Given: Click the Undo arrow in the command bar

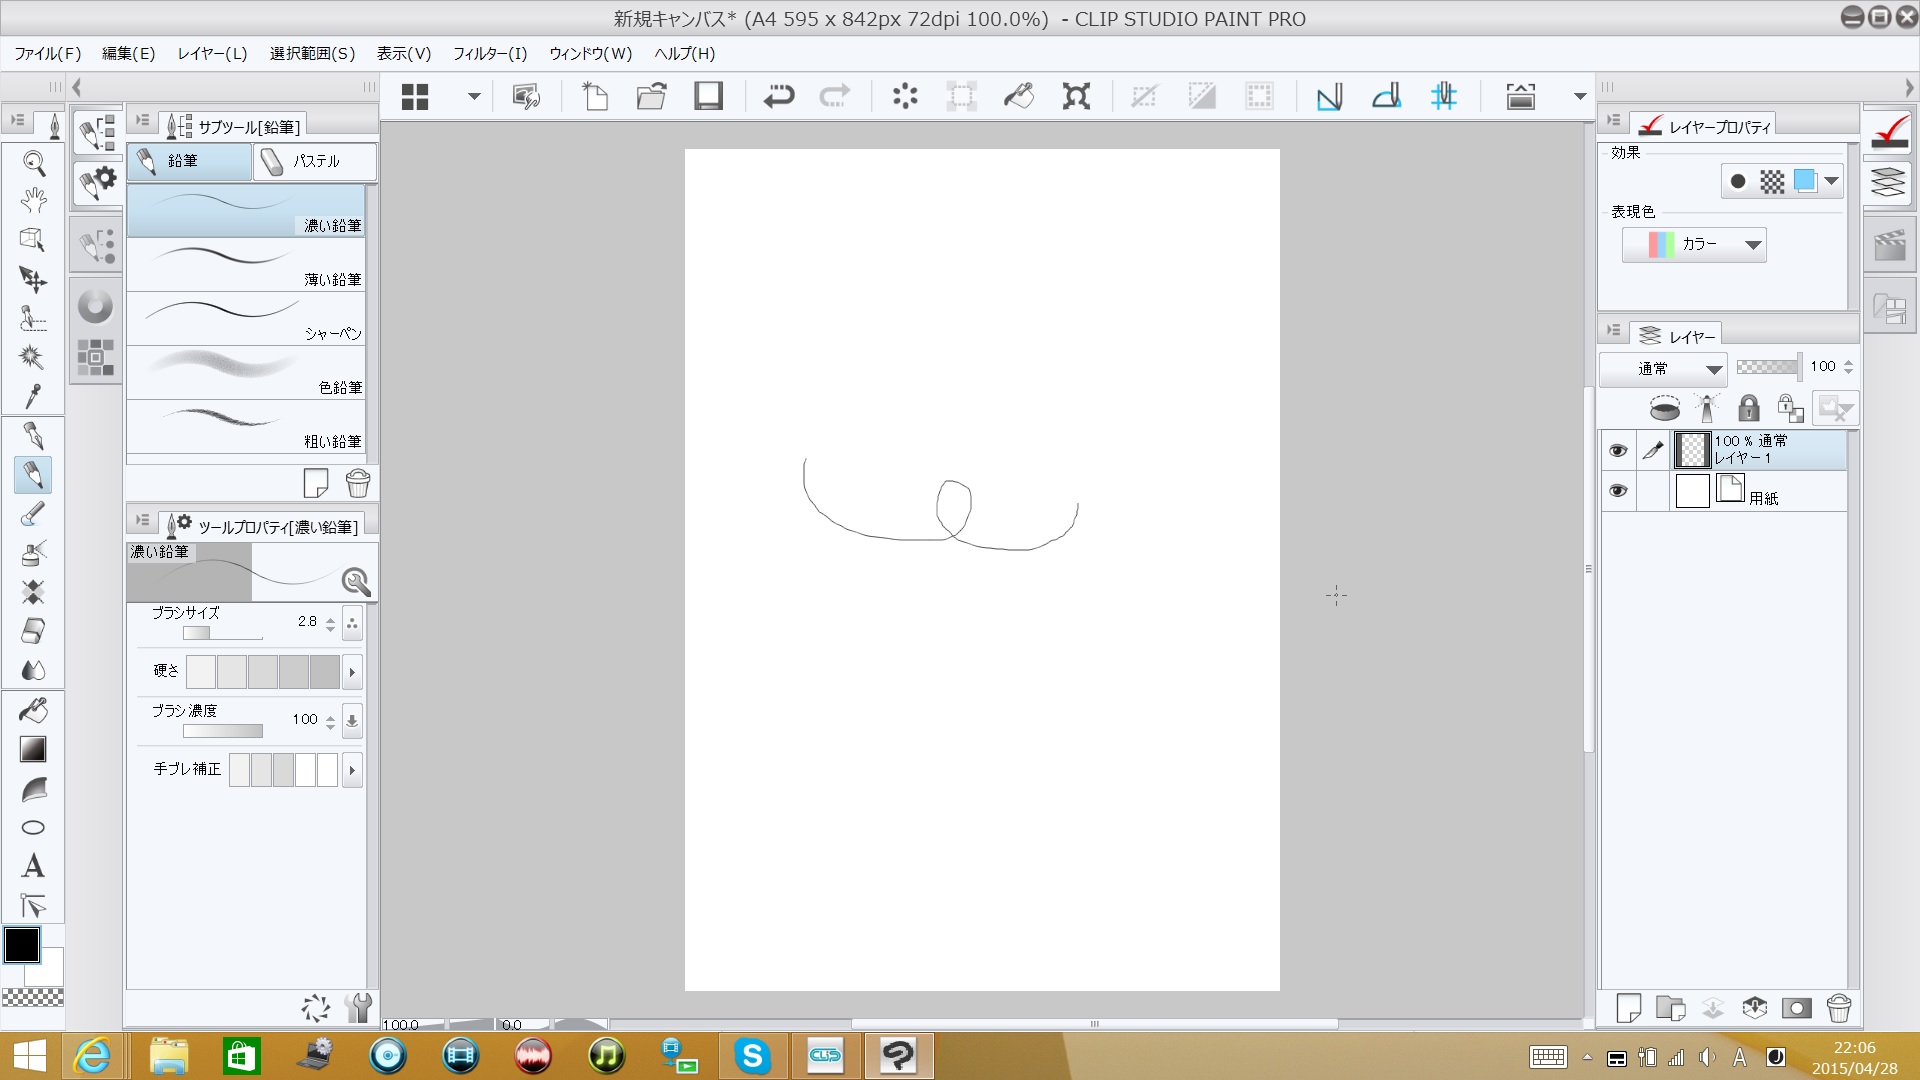Looking at the screenshot, I should point(778,96).
